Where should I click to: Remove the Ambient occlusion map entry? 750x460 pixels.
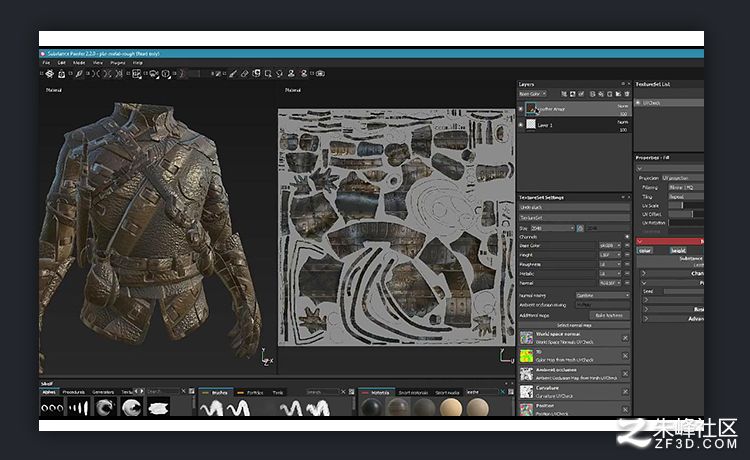tap(625, 373)
